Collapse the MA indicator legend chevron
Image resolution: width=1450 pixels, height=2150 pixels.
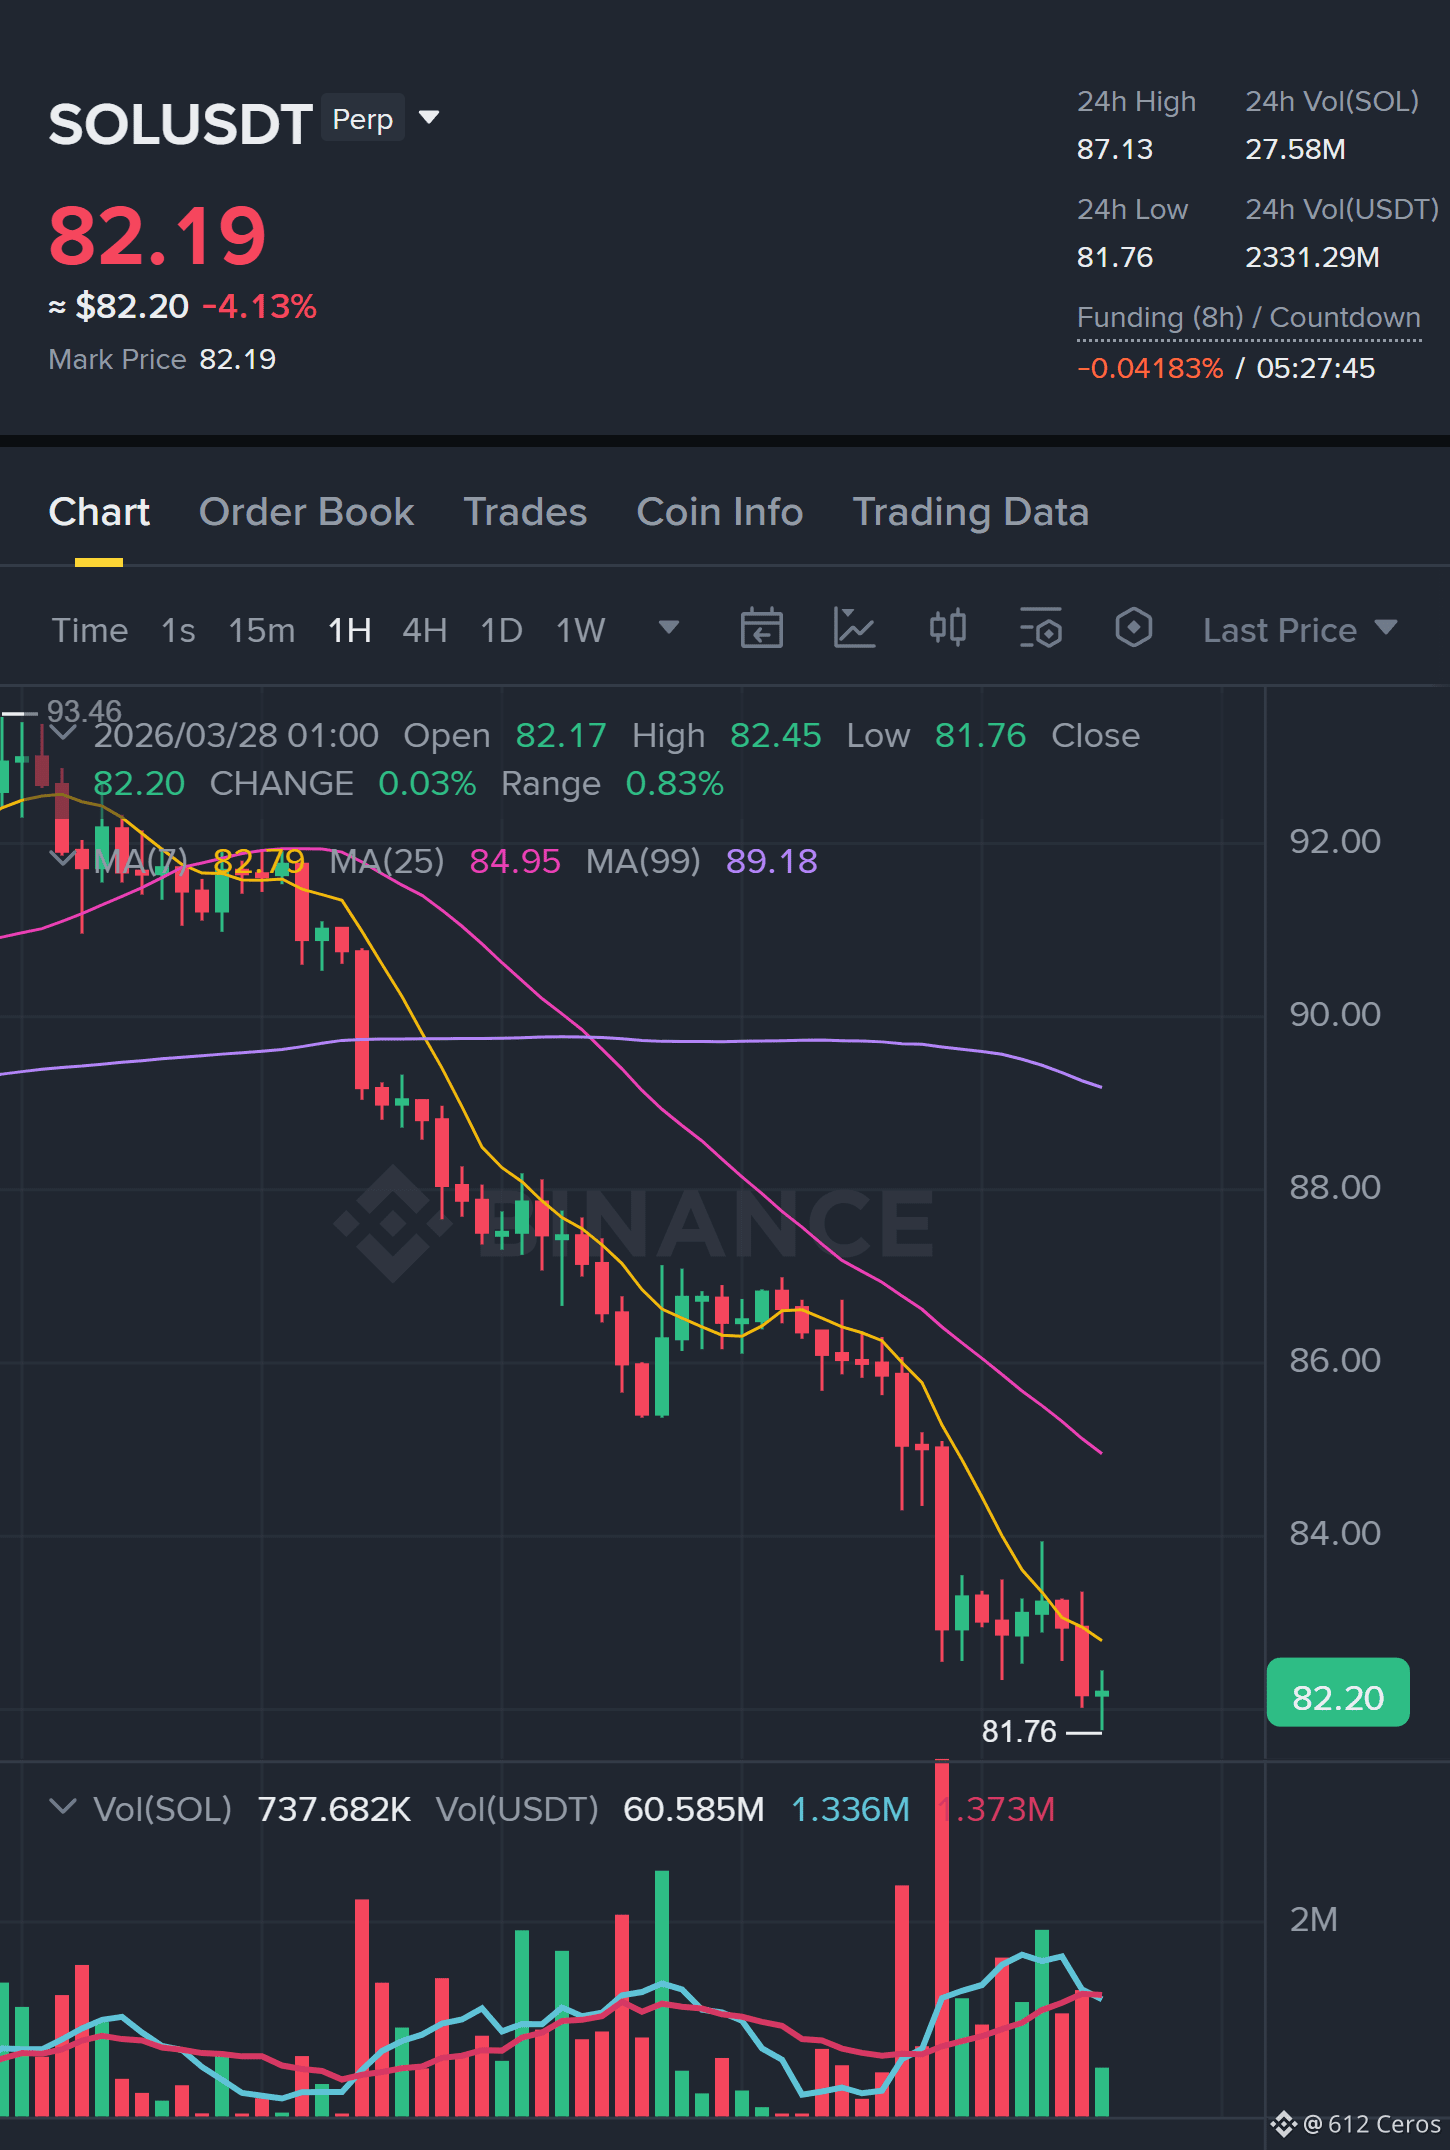tap(63, 858)
